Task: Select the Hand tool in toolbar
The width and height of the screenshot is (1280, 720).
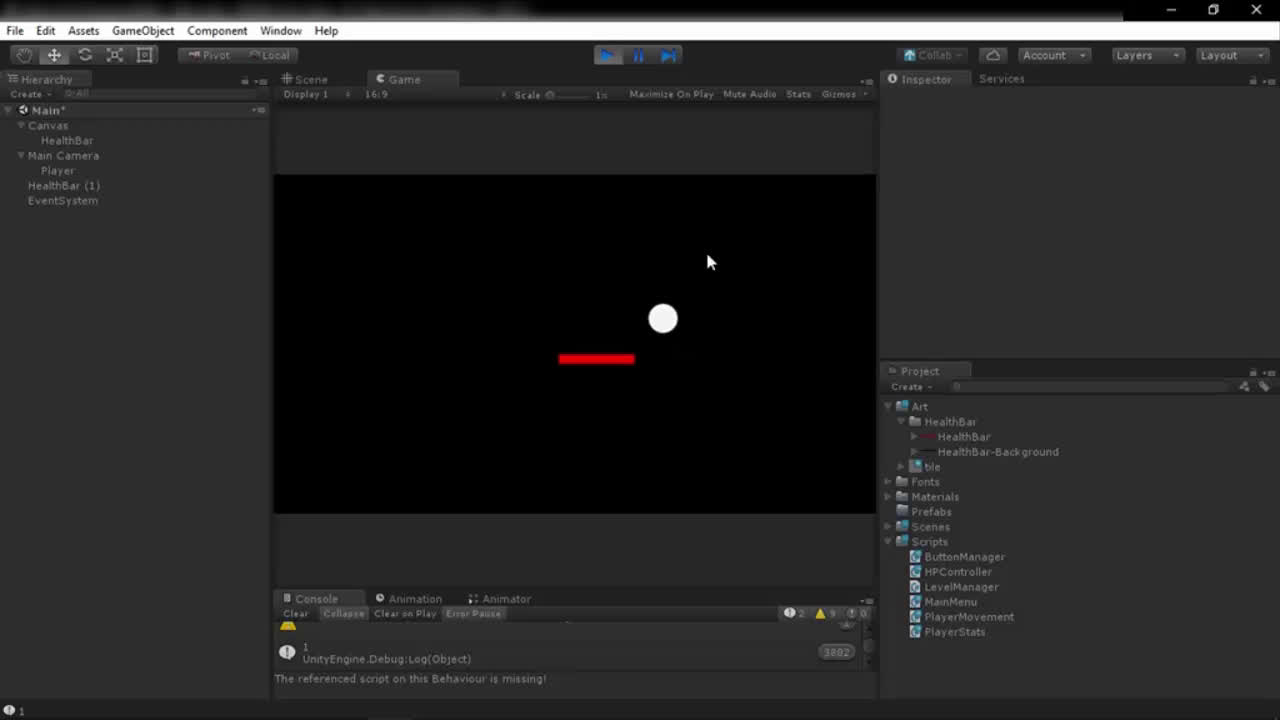Action: [24, 55]
